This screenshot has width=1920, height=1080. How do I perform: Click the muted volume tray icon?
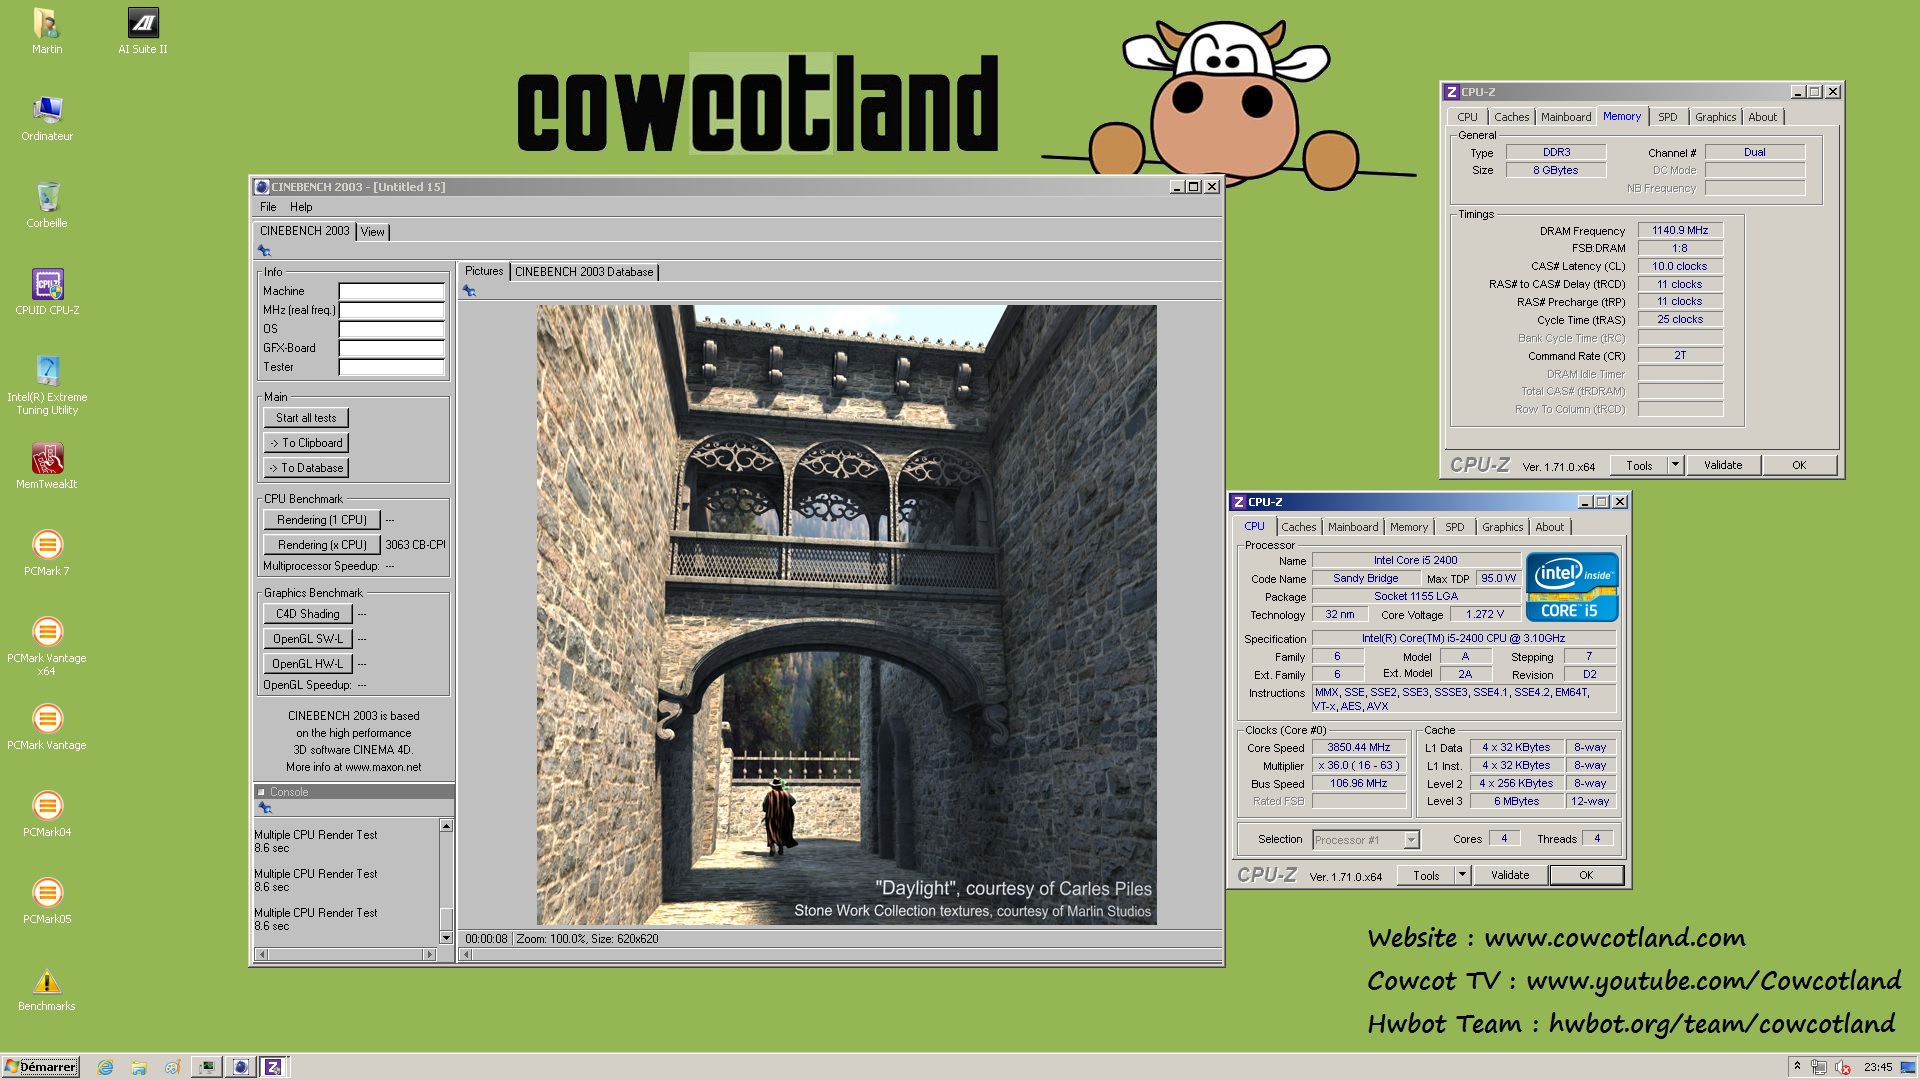tap(1842, 1067)
